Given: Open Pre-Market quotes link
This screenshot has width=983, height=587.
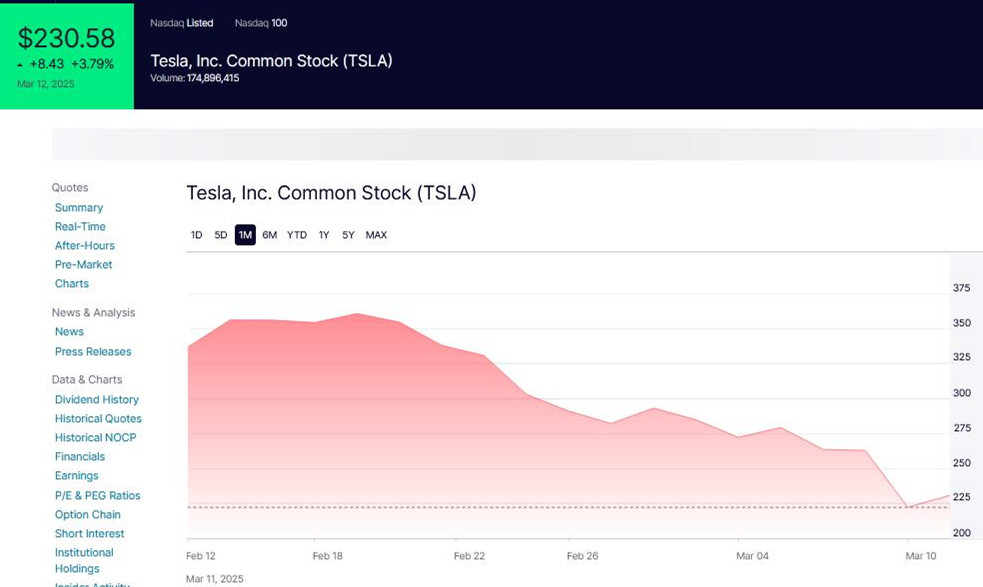Looking at the screenshot, I should point(83,265).
